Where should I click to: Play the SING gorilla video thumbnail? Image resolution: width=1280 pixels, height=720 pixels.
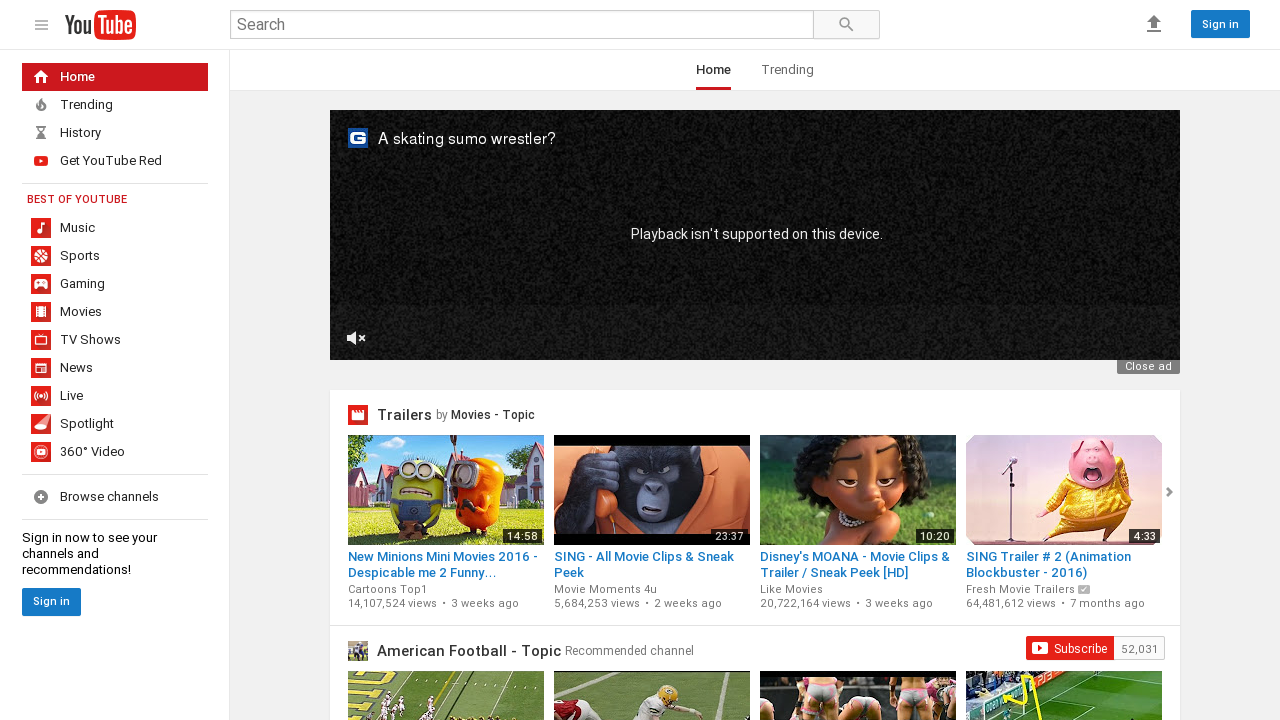[x=652, y=490]
